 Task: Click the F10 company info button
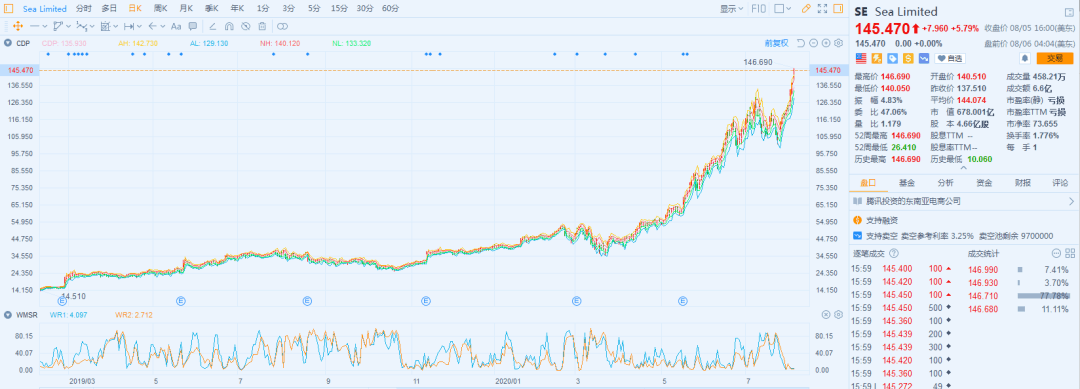pos(758,9)
